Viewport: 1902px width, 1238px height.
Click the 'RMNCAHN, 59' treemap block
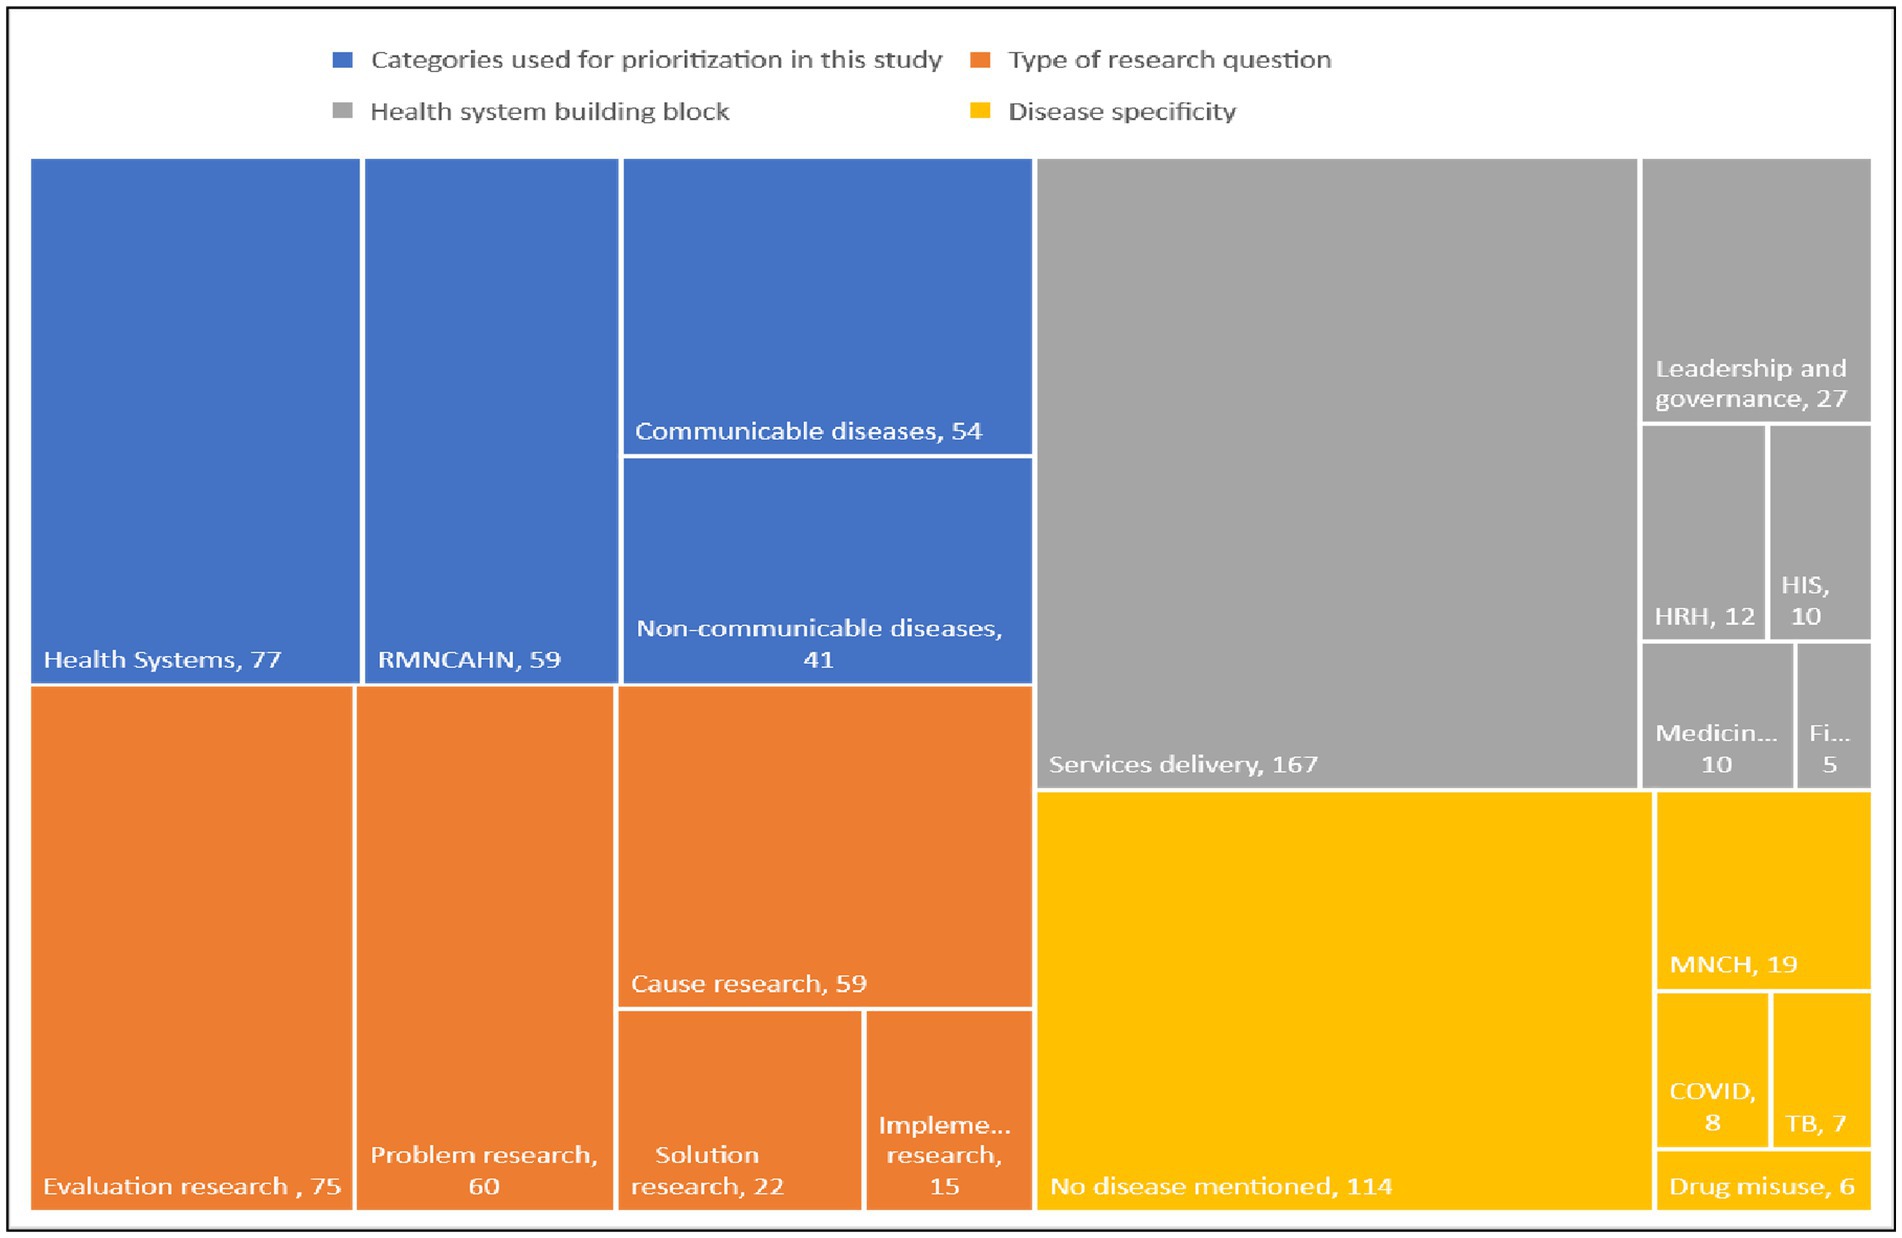coord(491,421)
